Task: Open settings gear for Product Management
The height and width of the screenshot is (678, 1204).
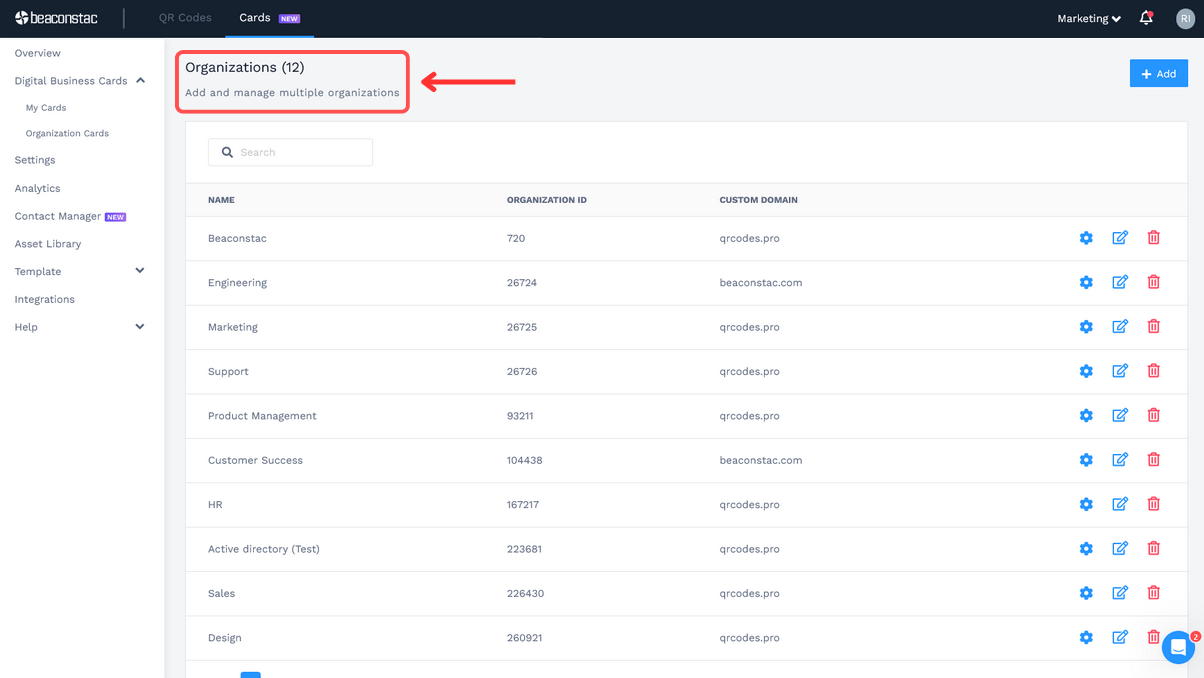Action: click(x=1086, y=415)
